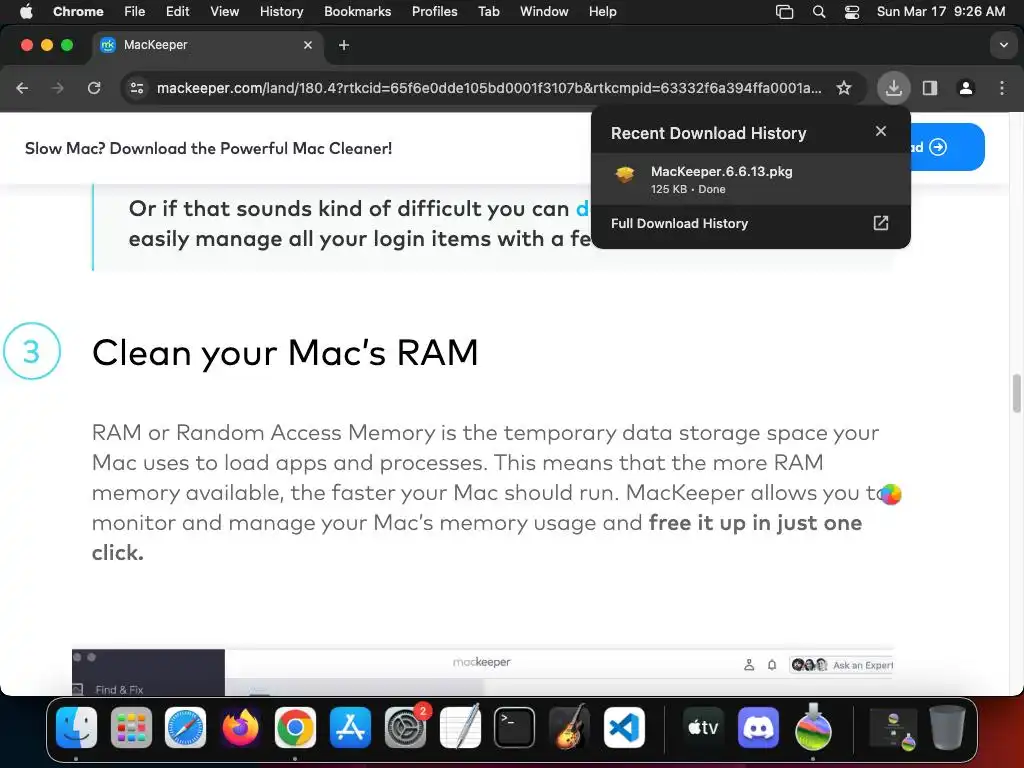Image resolution: width=1024 pixels, height=768 pixels.
Task: Open the macOS installer icon in Dock
Action: click(x=813, y=727)
